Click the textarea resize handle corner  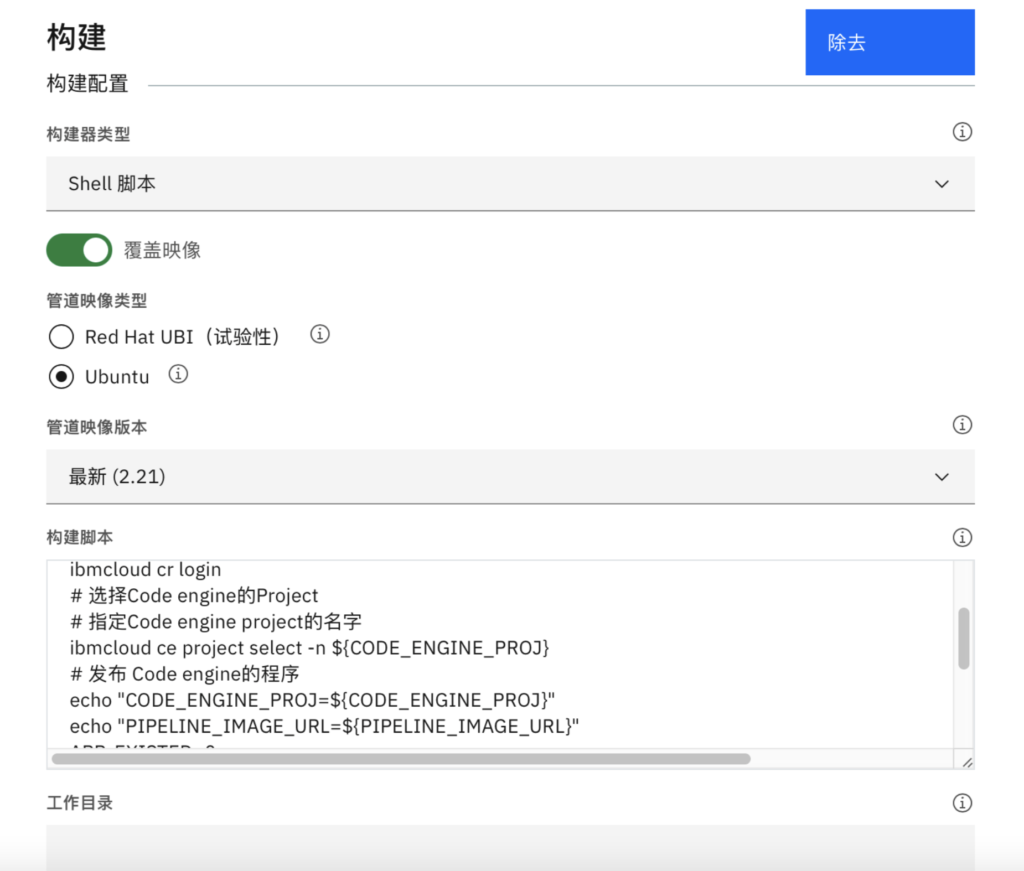point(967,762)
